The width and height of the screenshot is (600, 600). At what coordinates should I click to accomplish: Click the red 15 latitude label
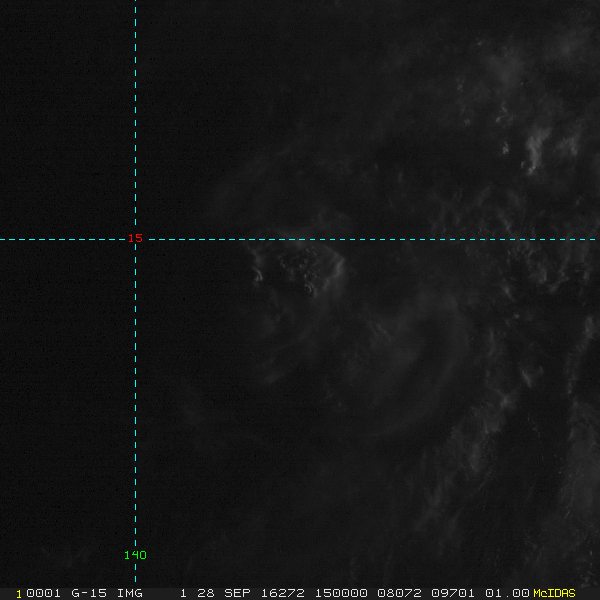click(x=135, y=238)
